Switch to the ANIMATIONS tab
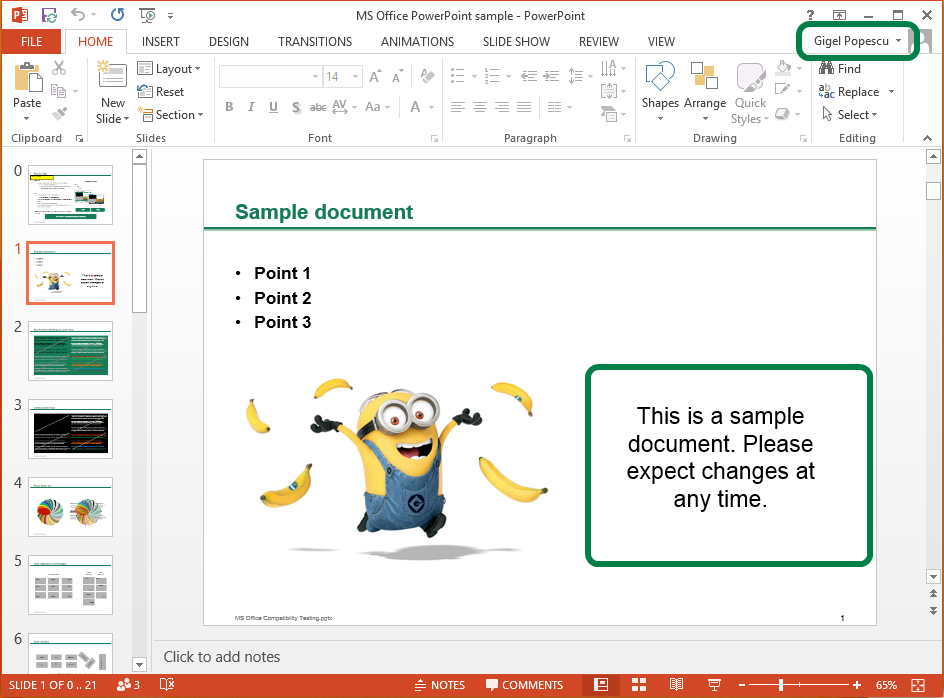The height and width of the screenshot is (698, 944). click(x=417, y=42)
